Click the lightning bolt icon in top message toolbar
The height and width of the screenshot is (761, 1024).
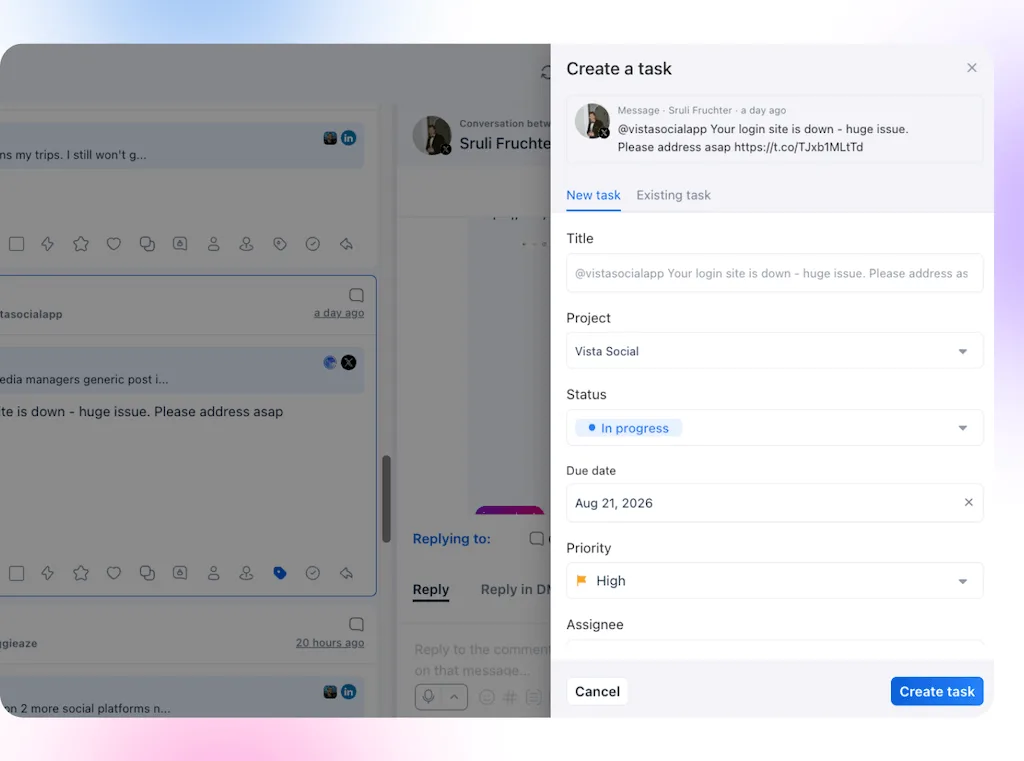pyautogui.click(x=48, y=244)
